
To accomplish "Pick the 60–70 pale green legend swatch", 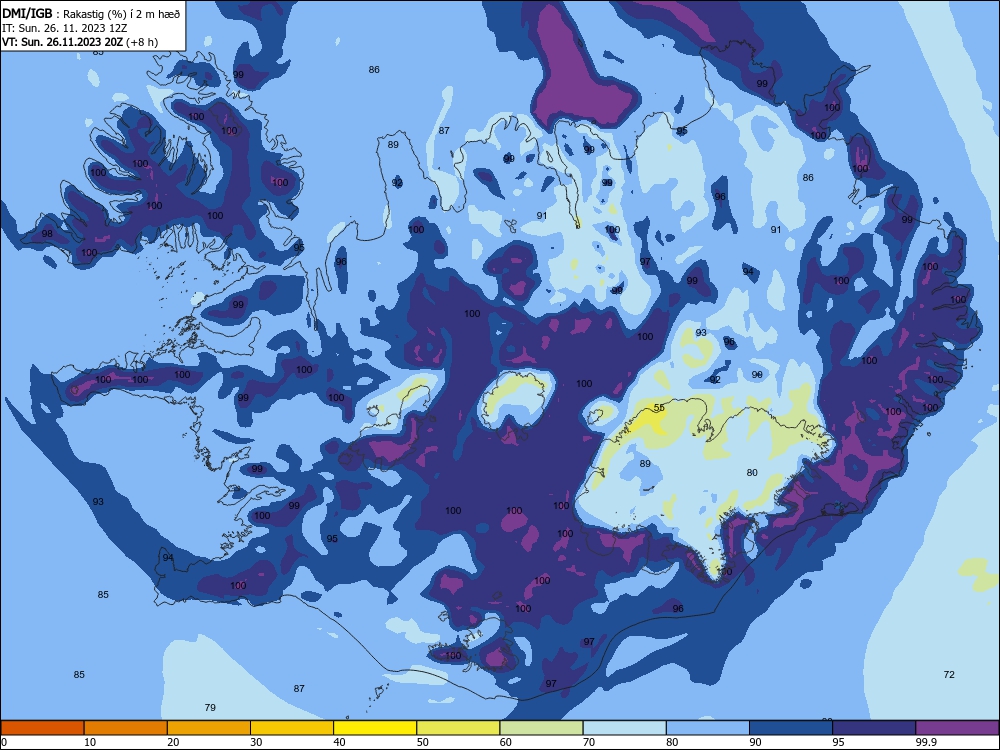I will pos(541,728).
